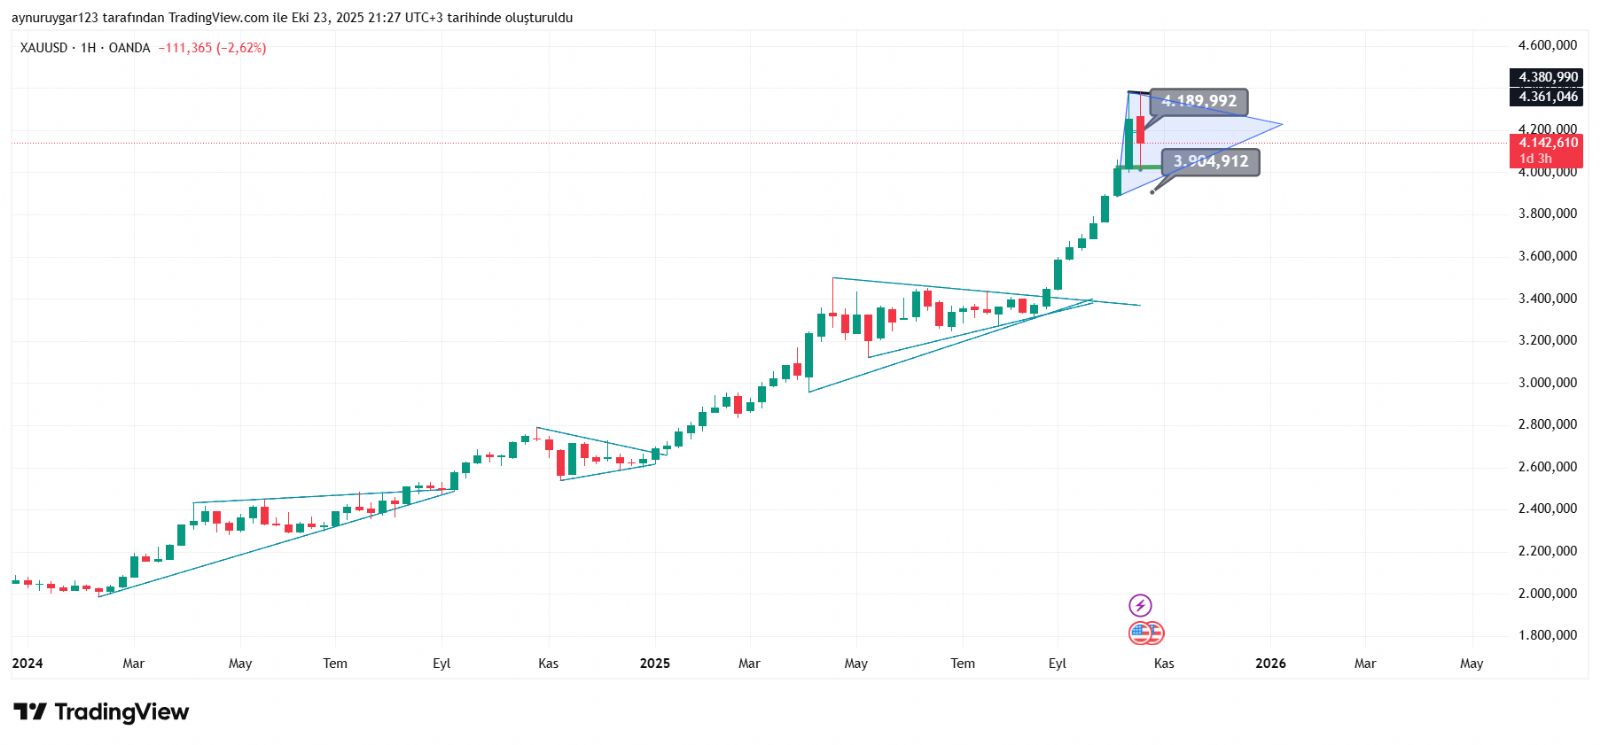Click the TradingView.com text in header
This screenshot has width=1600, height=745.
coord(218,18)
